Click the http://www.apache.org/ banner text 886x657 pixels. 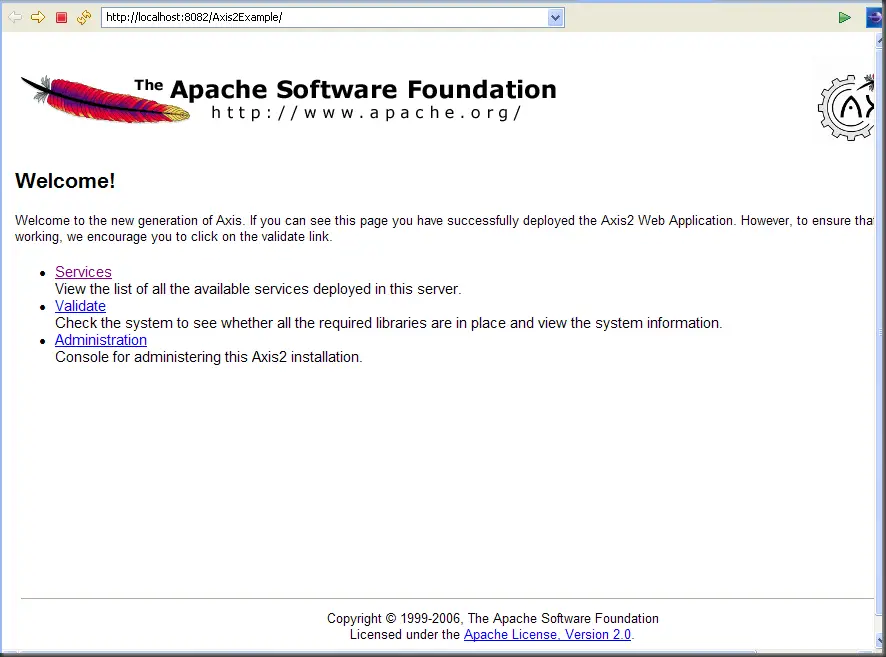[366, 113]
